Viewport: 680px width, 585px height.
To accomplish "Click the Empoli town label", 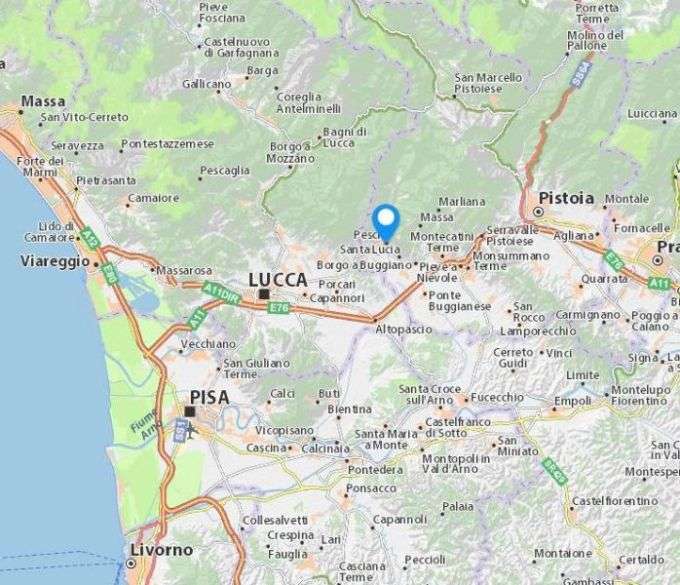I will (572, 401).
